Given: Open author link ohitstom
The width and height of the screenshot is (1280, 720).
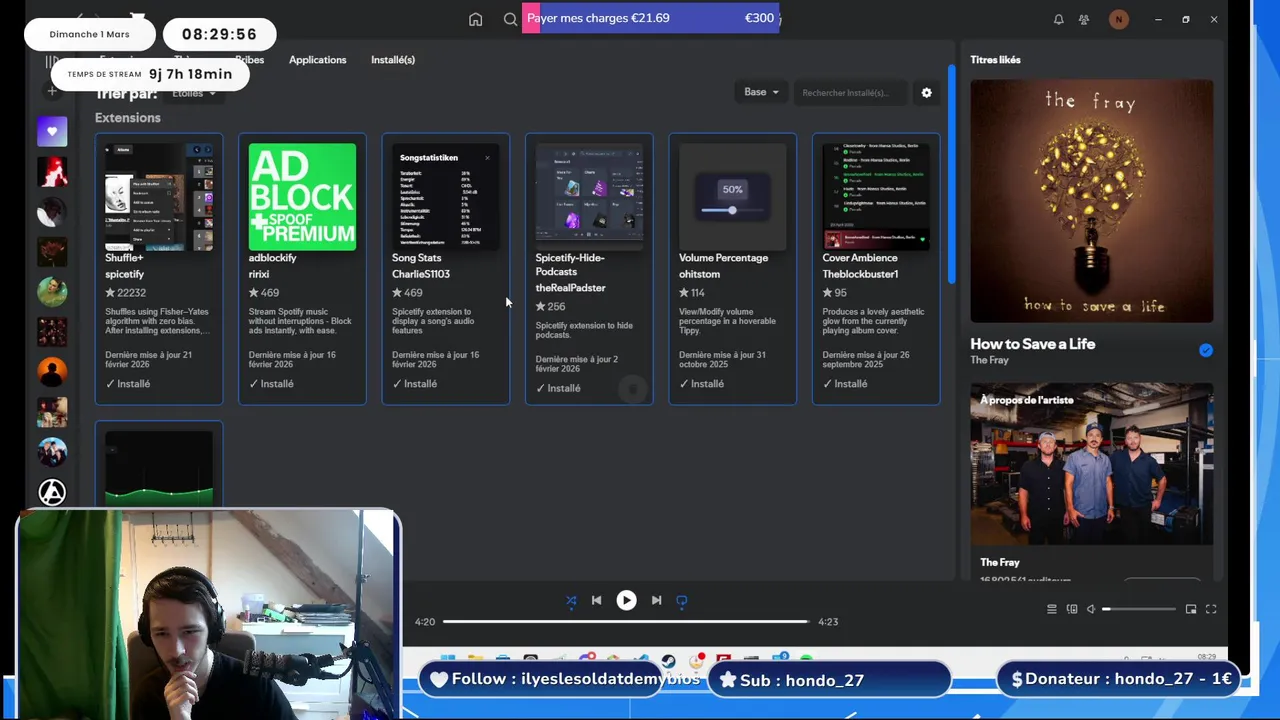Looking at the screenshot, I should coord(699,274).
